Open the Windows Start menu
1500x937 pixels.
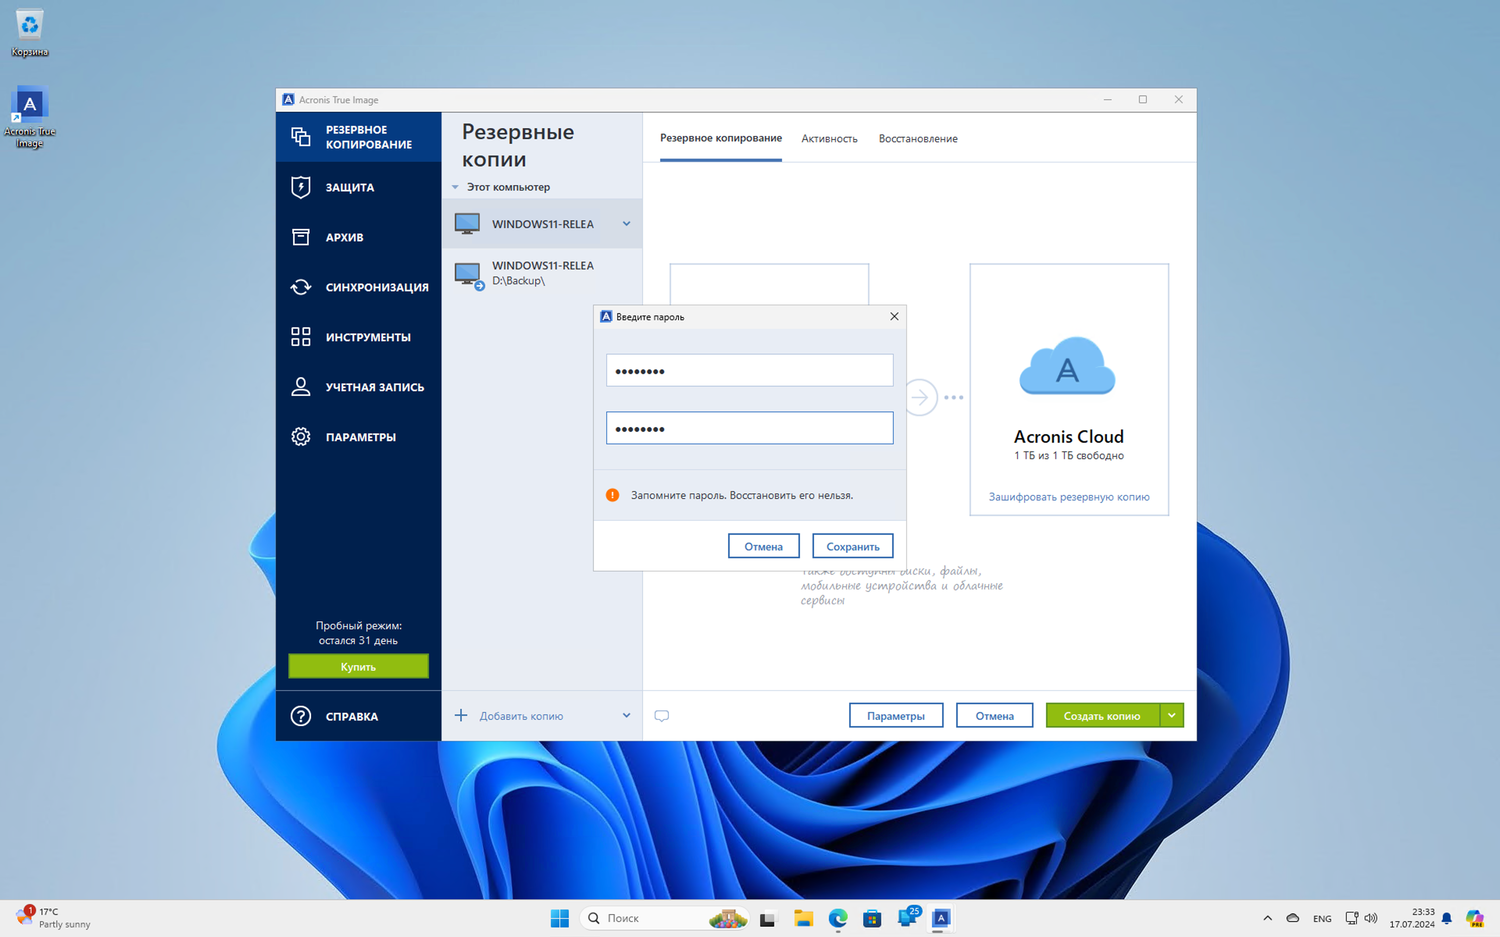(560, 918)
